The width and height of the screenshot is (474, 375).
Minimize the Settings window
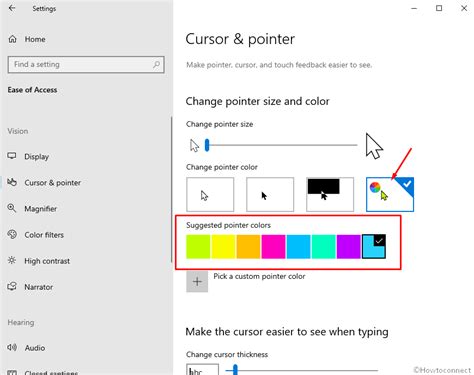(x=414, y=8)
